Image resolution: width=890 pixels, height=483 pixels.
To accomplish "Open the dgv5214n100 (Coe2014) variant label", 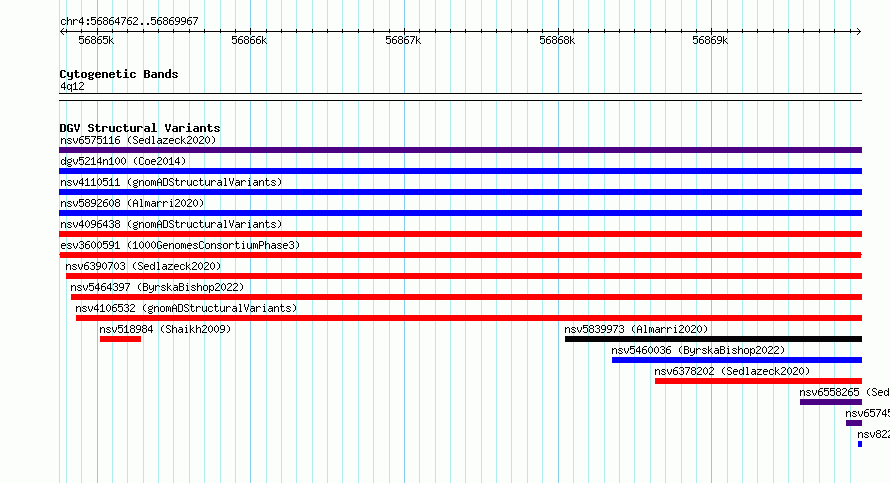I will coord(123,161).
